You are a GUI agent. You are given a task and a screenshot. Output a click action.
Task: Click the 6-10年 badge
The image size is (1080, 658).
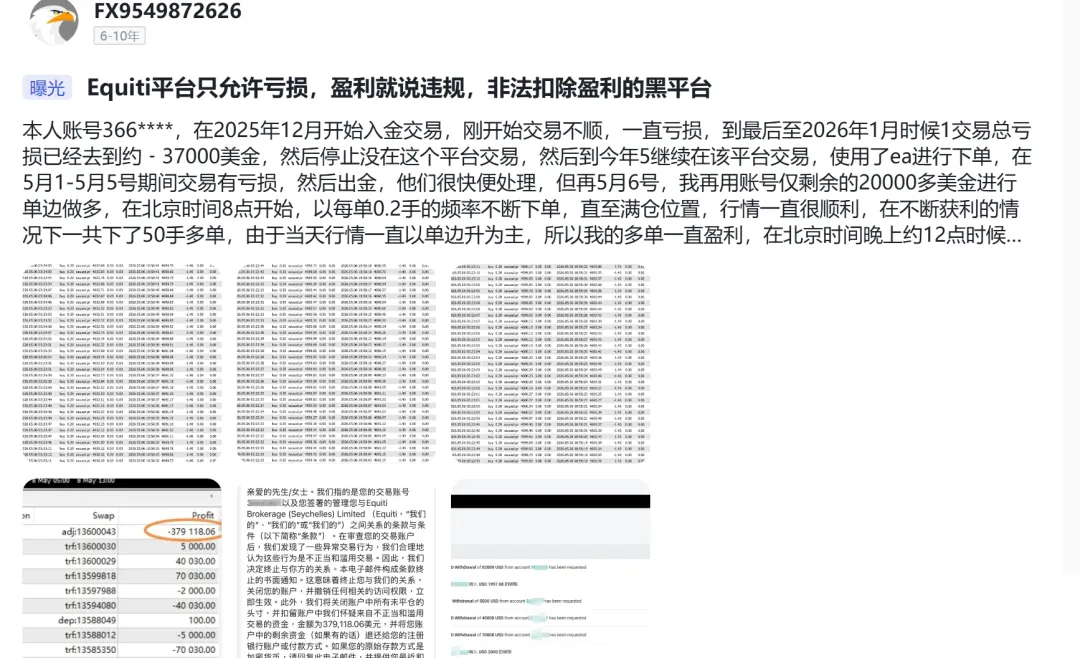pyautogui.click(x=119, y=36)
